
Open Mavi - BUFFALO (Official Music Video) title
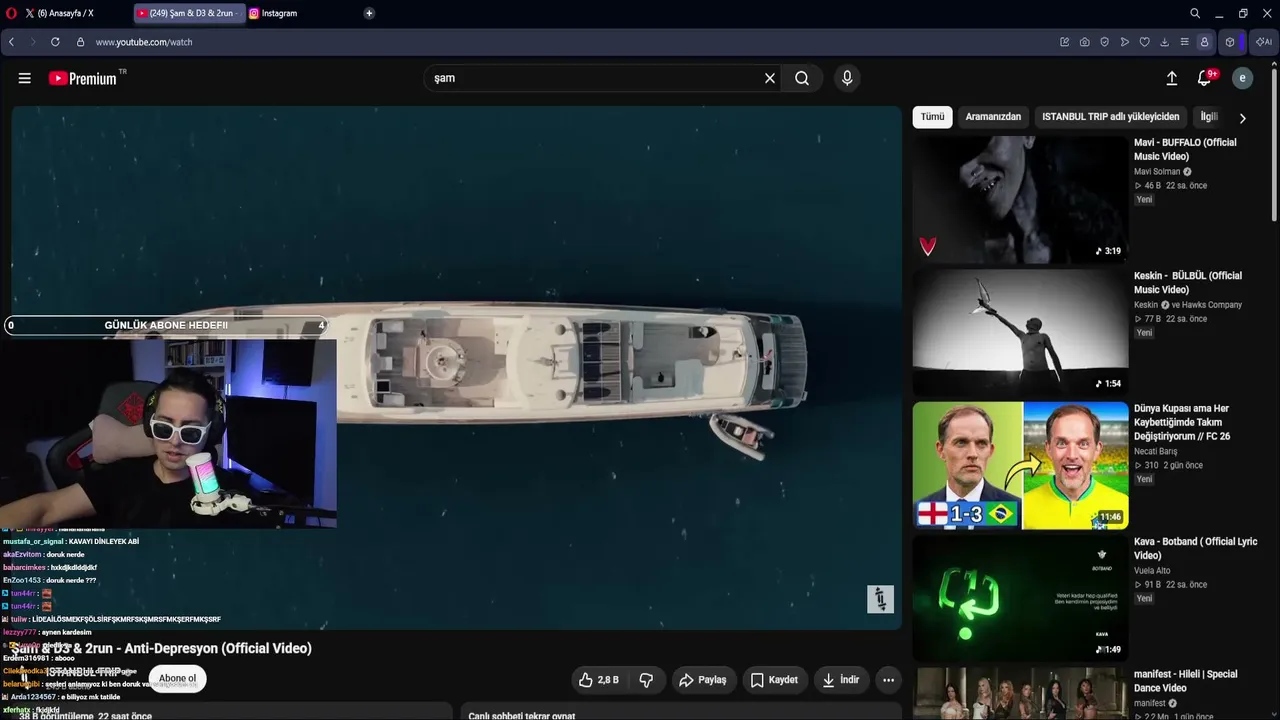(x=1185, y=150)
